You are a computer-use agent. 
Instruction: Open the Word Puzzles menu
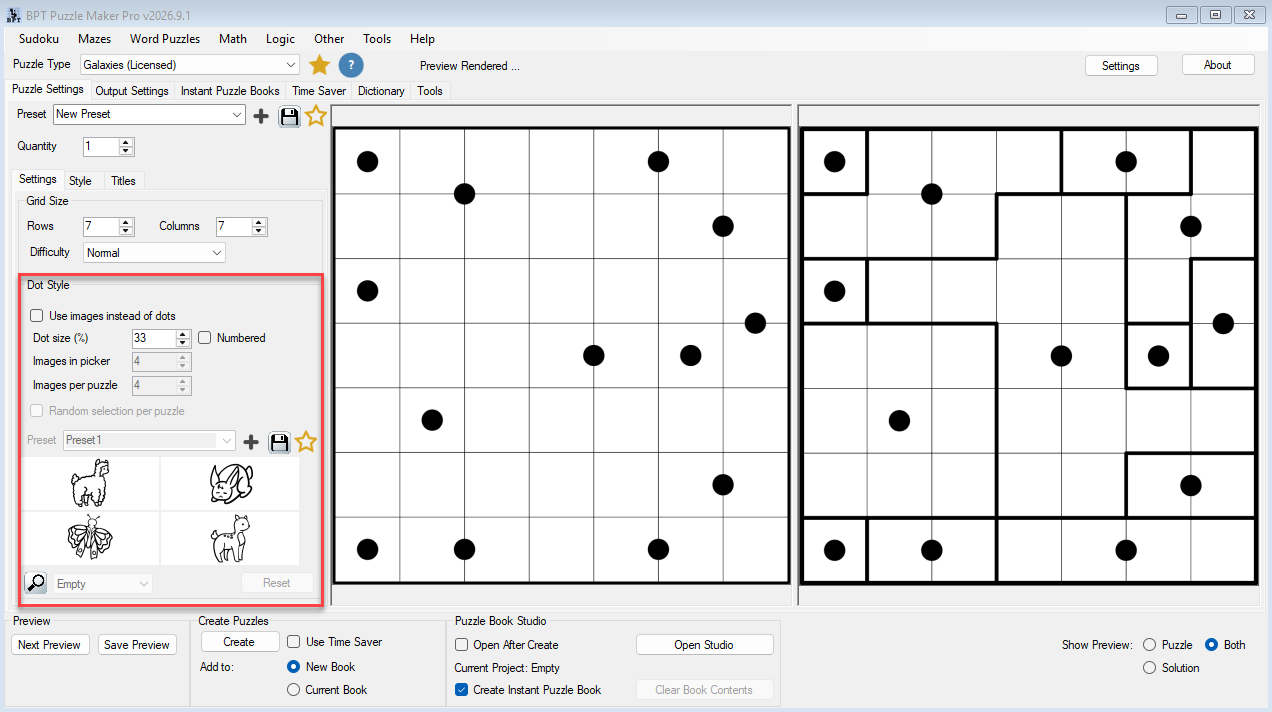[165, 39]
